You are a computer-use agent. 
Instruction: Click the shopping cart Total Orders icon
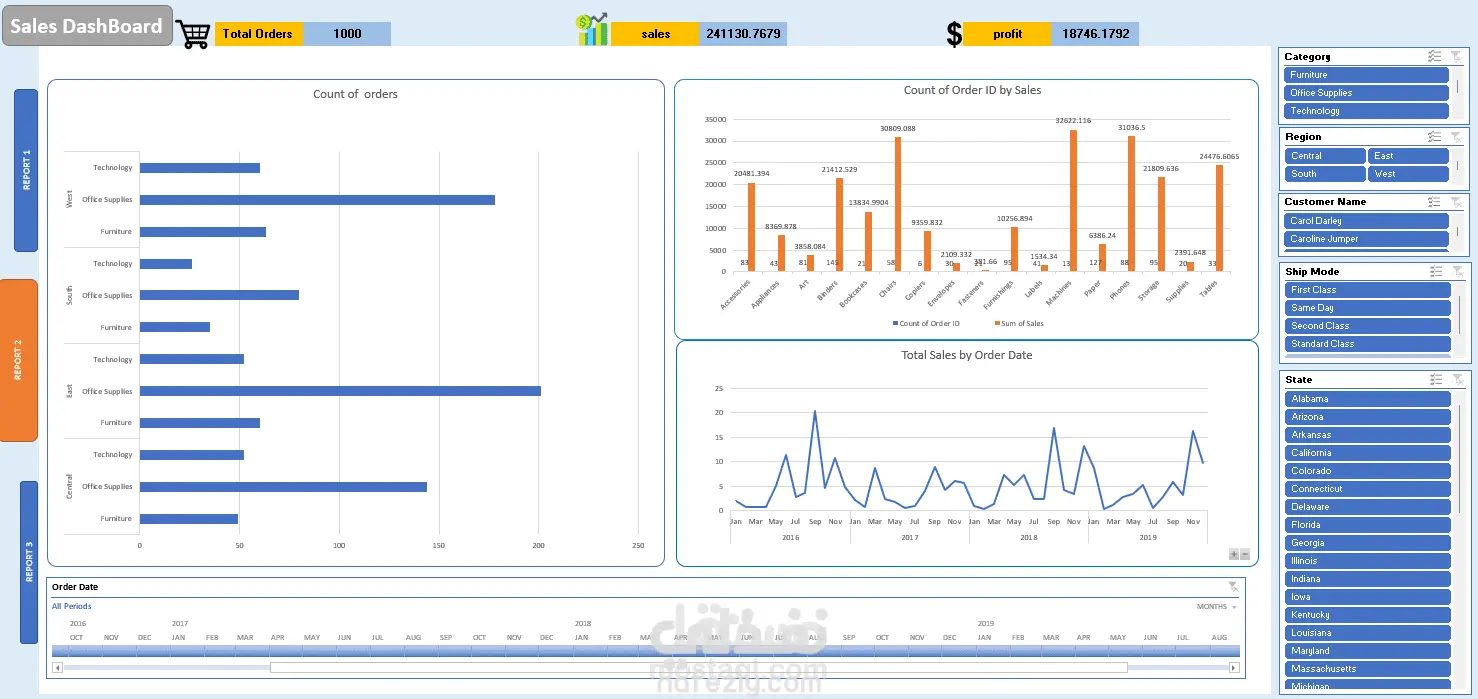(x=193, y=34)
